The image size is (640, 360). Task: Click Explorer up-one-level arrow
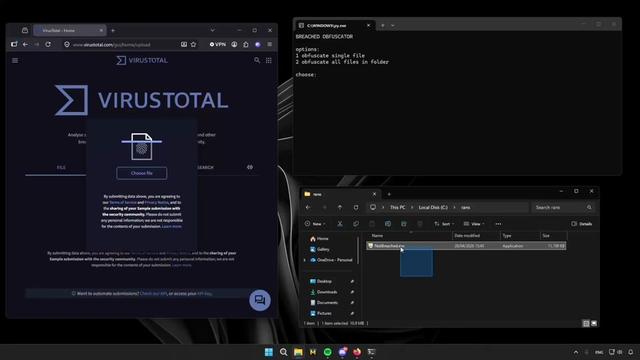340,207
